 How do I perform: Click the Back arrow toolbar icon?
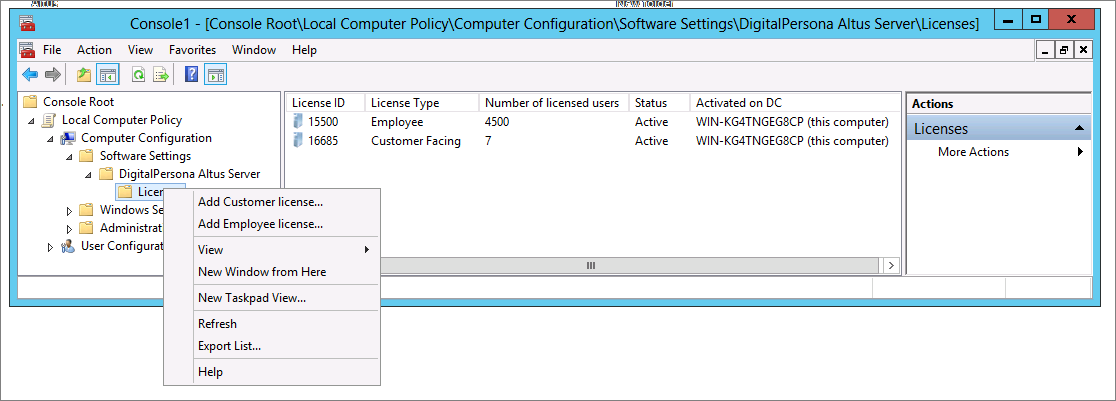point(30,74)
